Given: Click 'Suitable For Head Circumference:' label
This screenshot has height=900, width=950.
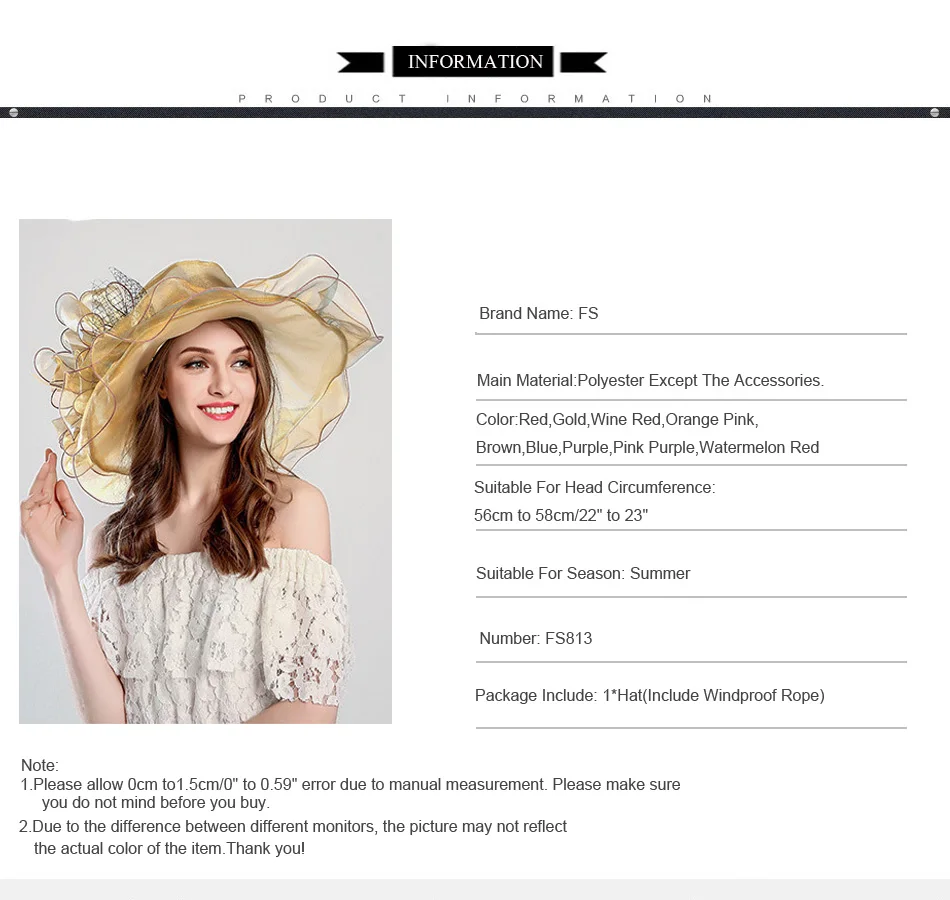Looking at the screenshot, I should tap(594, 487).
